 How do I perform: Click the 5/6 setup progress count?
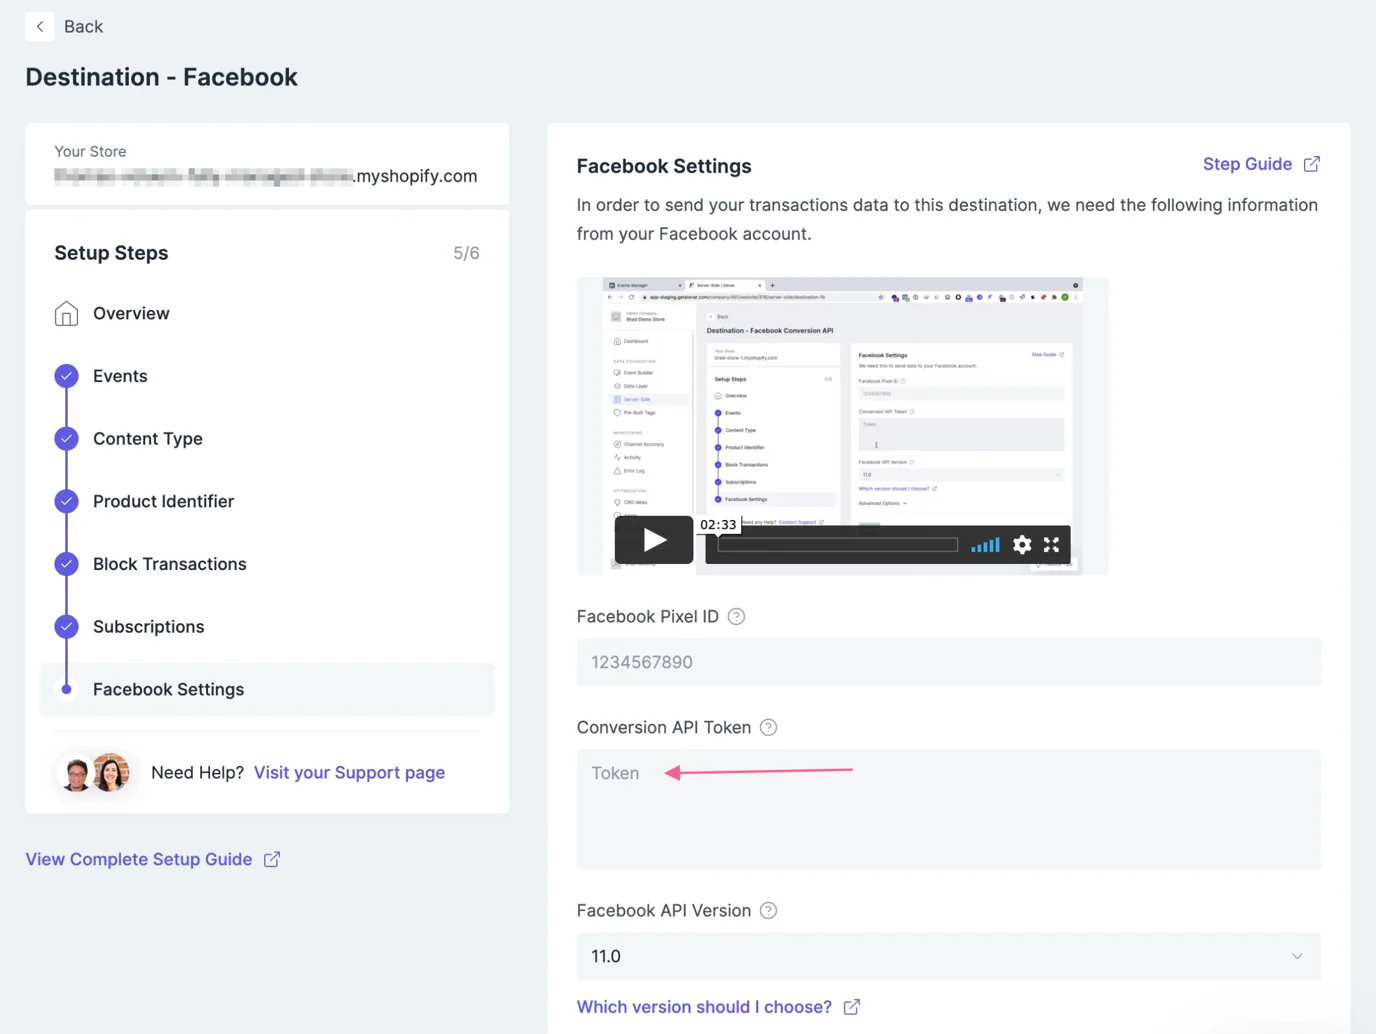pyautogui.click(x=466, y=253)
